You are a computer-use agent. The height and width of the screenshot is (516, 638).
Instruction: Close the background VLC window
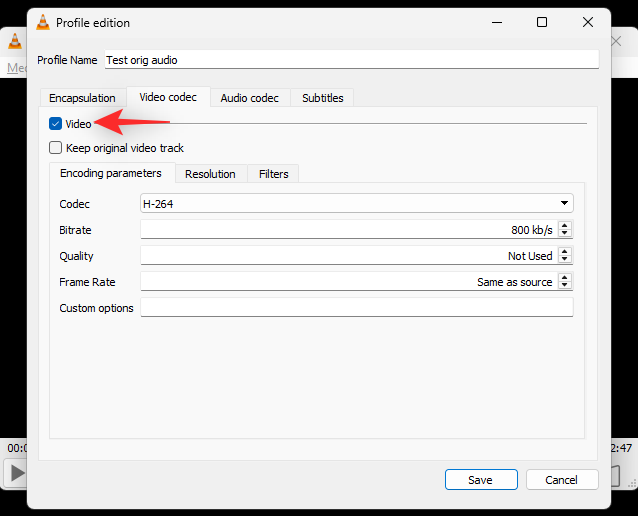(616, 41)
